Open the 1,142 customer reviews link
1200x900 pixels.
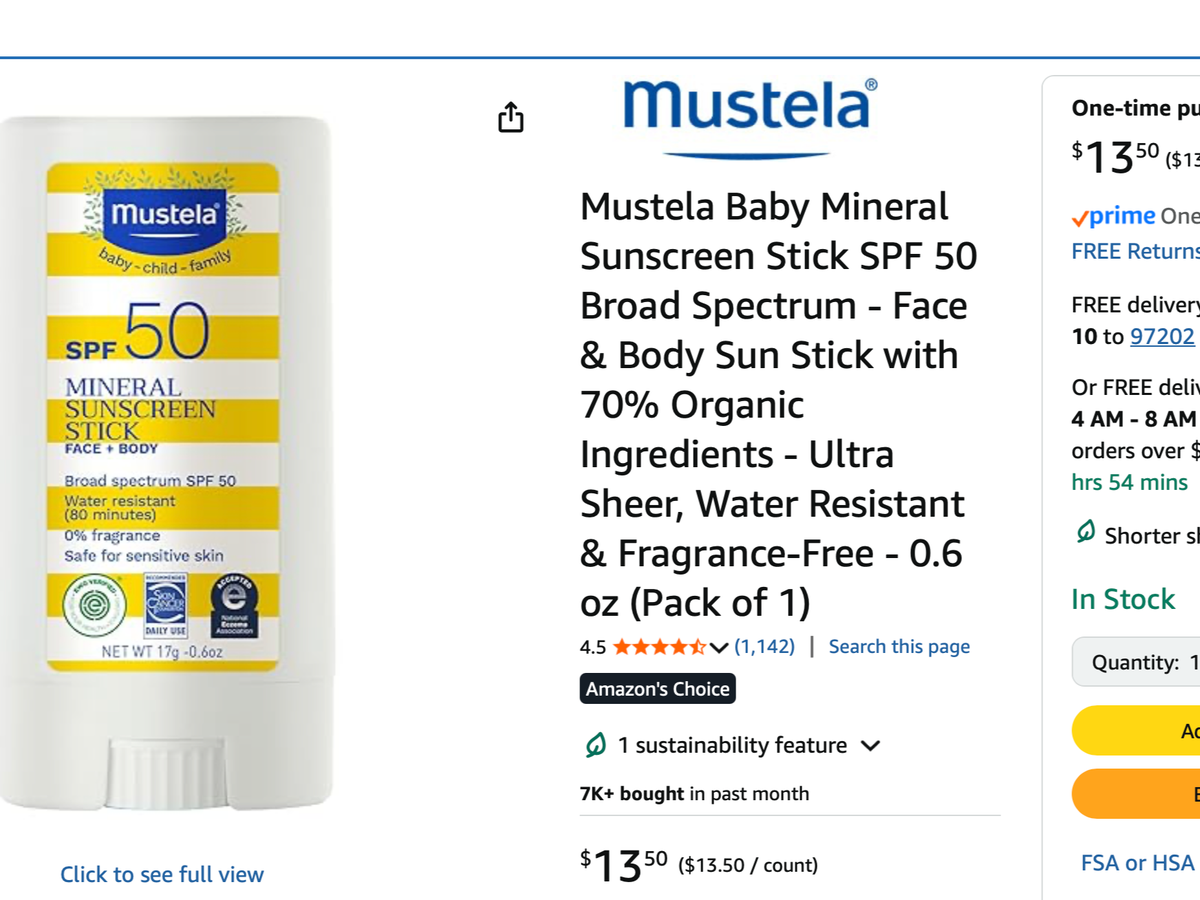765,647
